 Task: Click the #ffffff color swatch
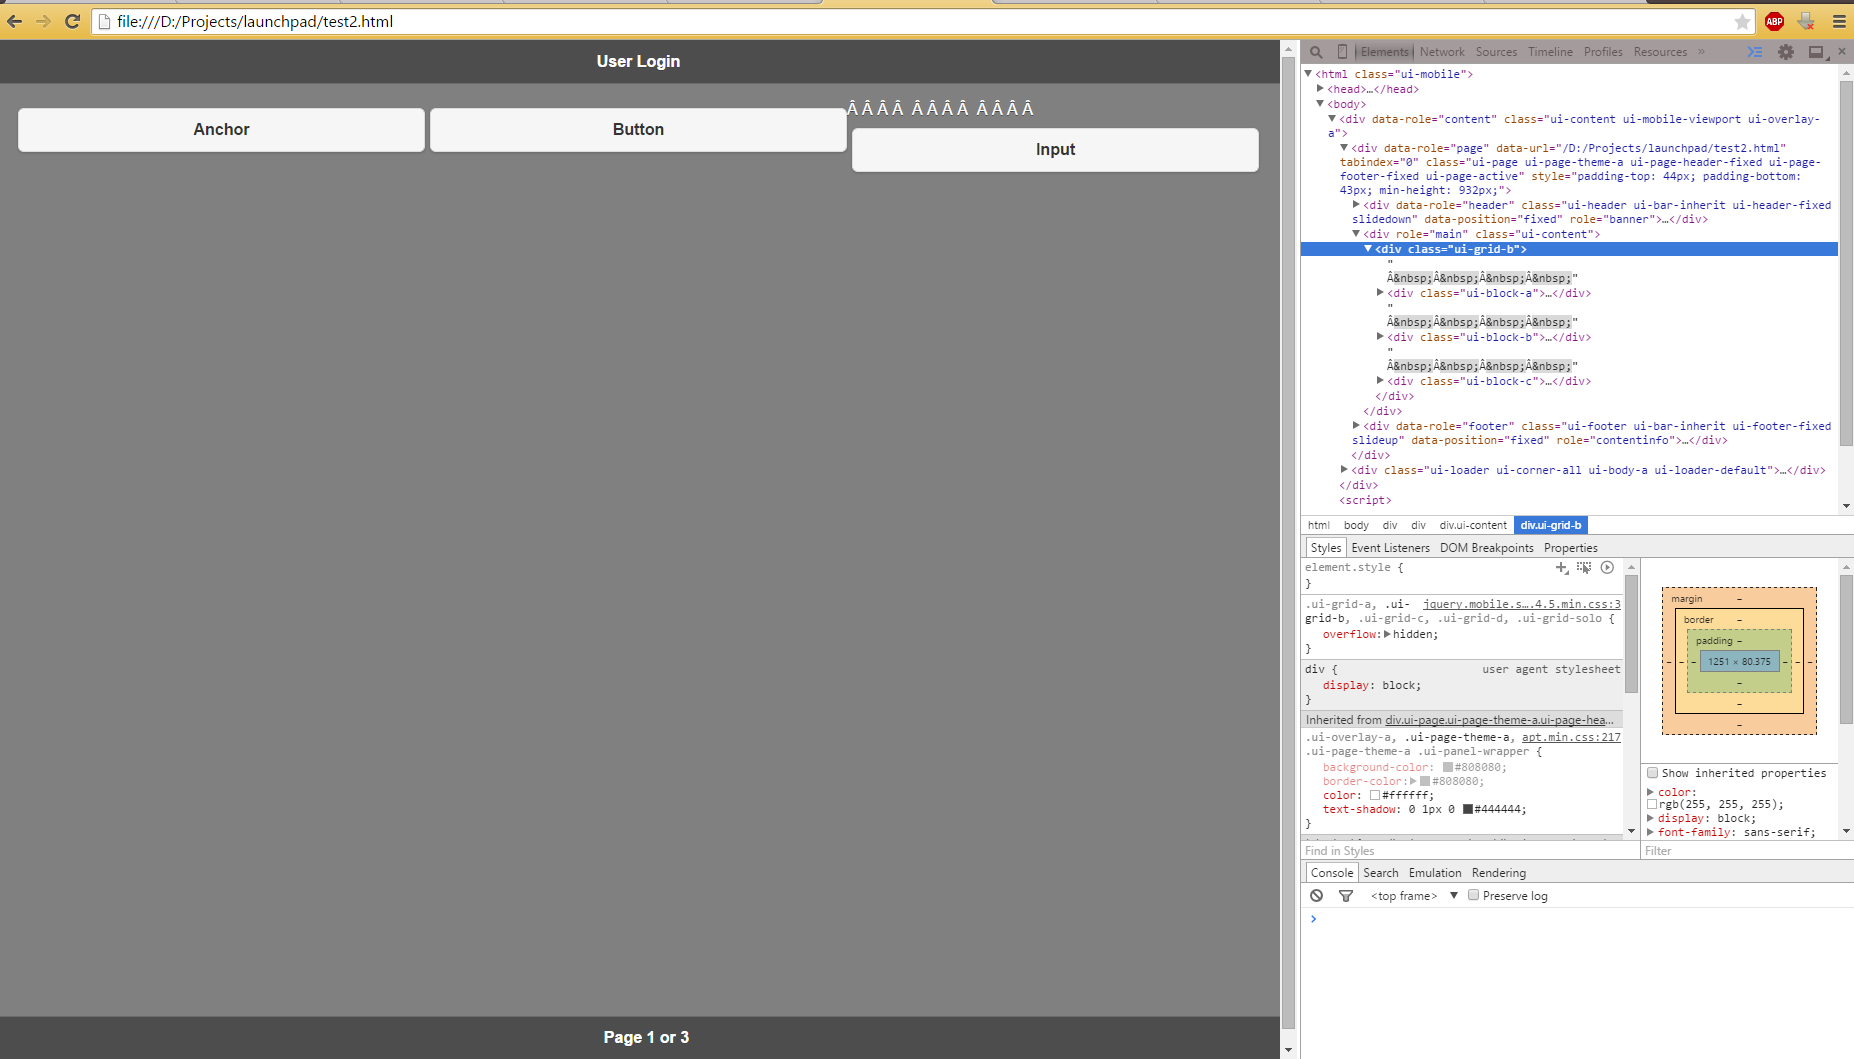1375,795
